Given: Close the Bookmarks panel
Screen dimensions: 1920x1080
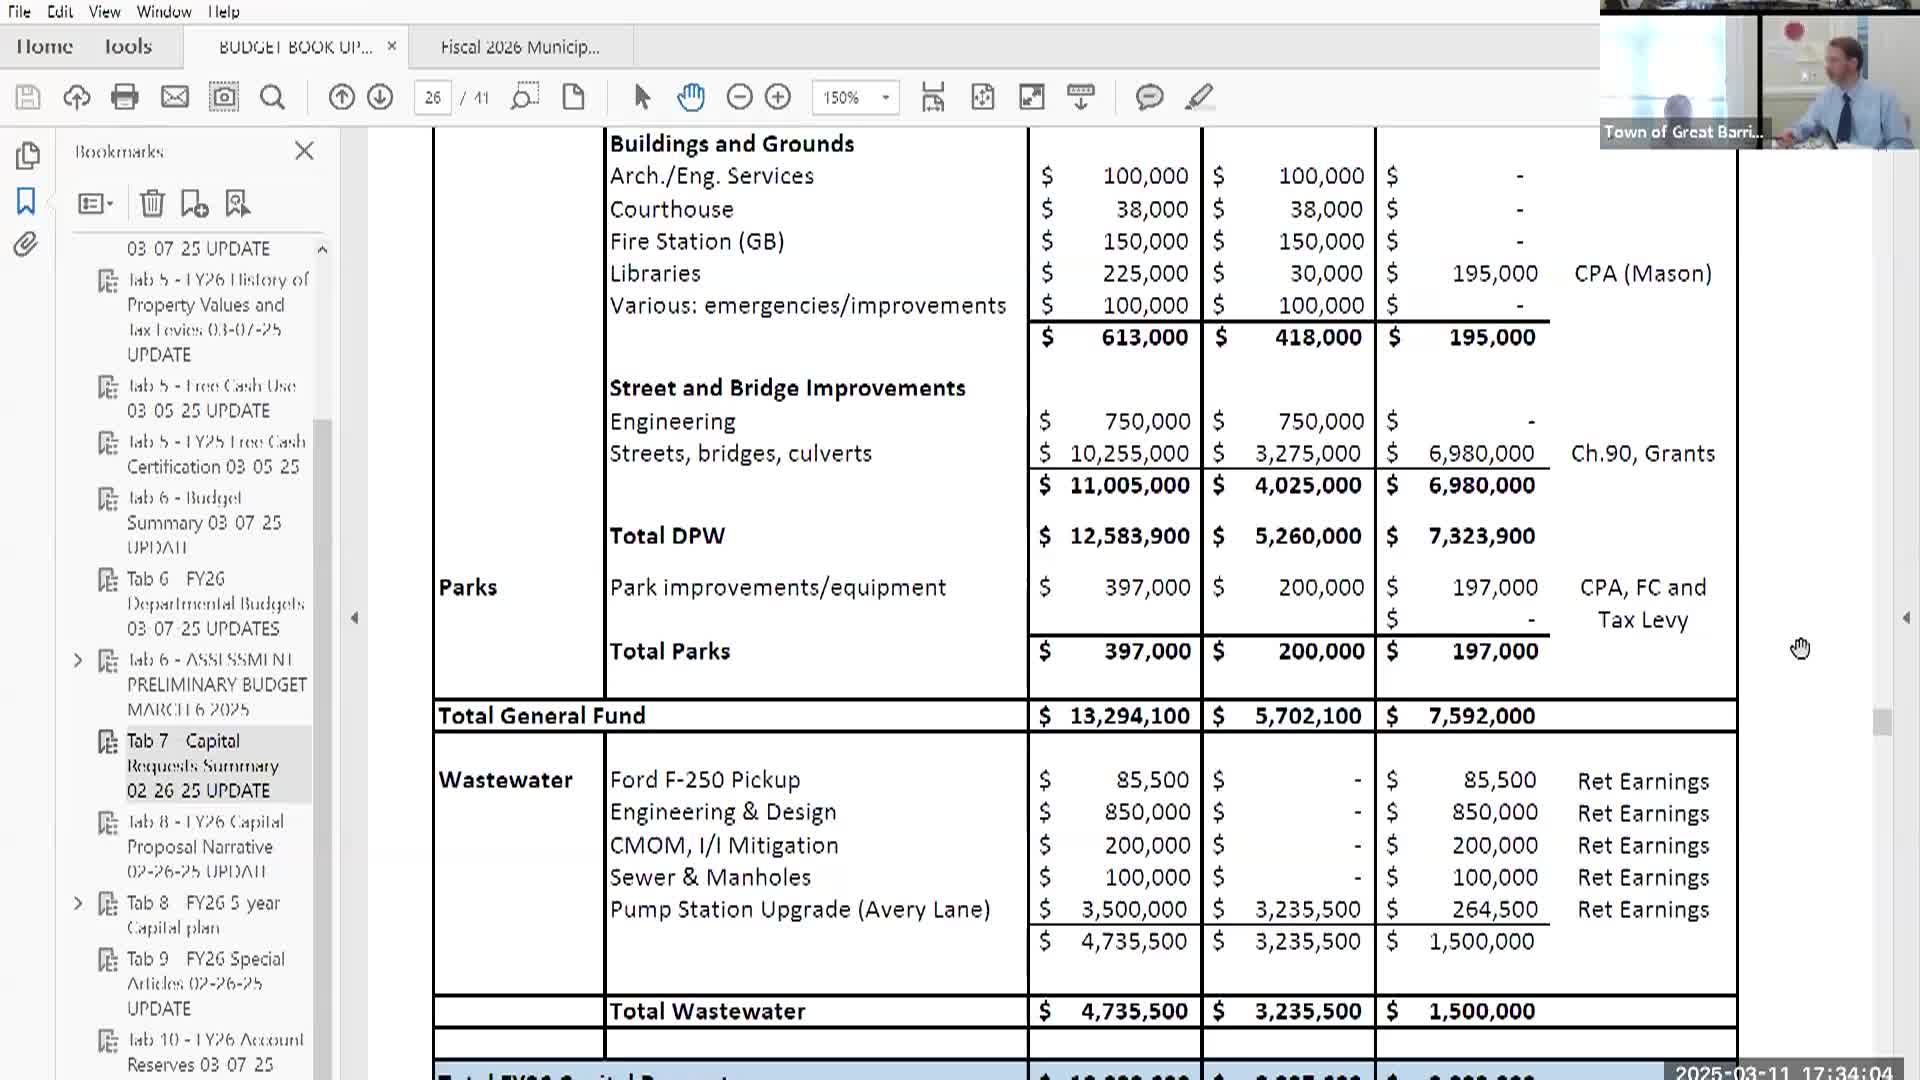Looking at the screenshot, I should [x=304, y=151].
